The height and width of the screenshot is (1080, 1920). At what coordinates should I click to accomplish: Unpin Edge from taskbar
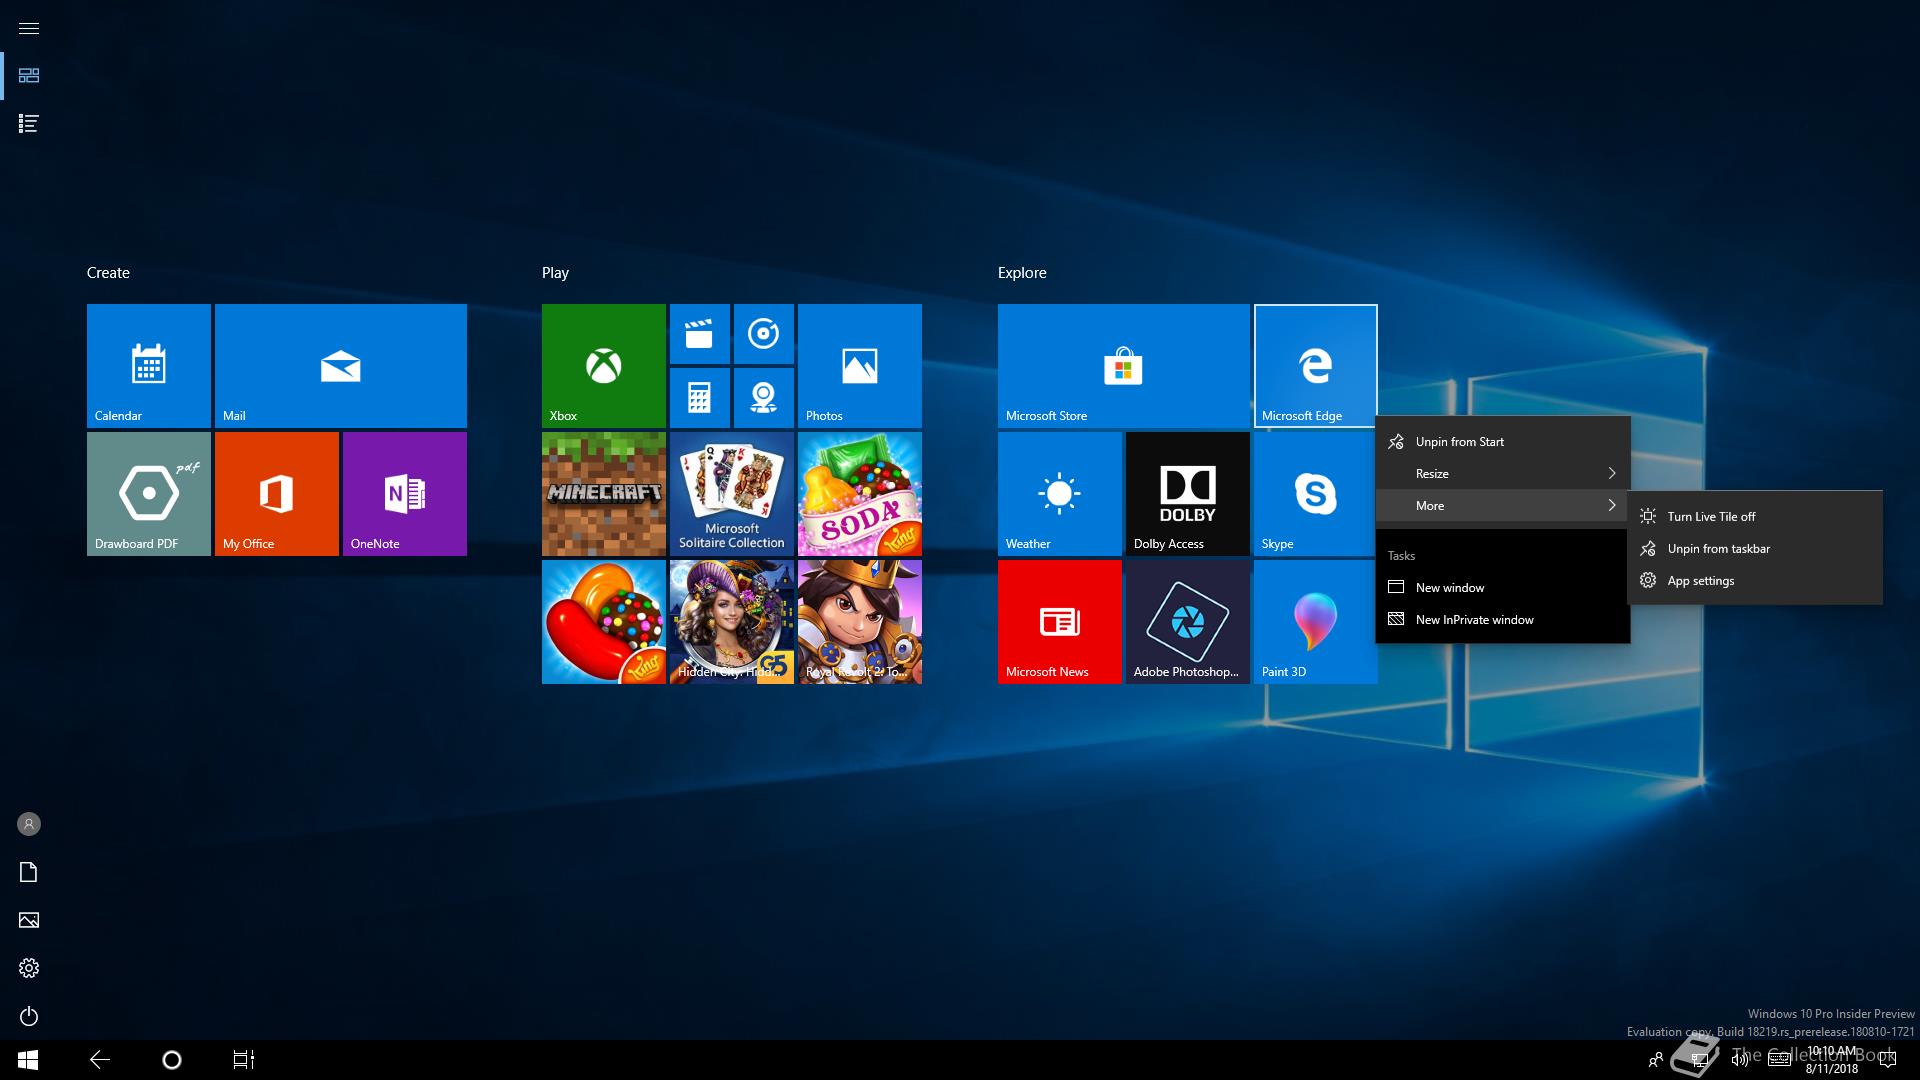pyautogui.click(x=1718, y=549)
